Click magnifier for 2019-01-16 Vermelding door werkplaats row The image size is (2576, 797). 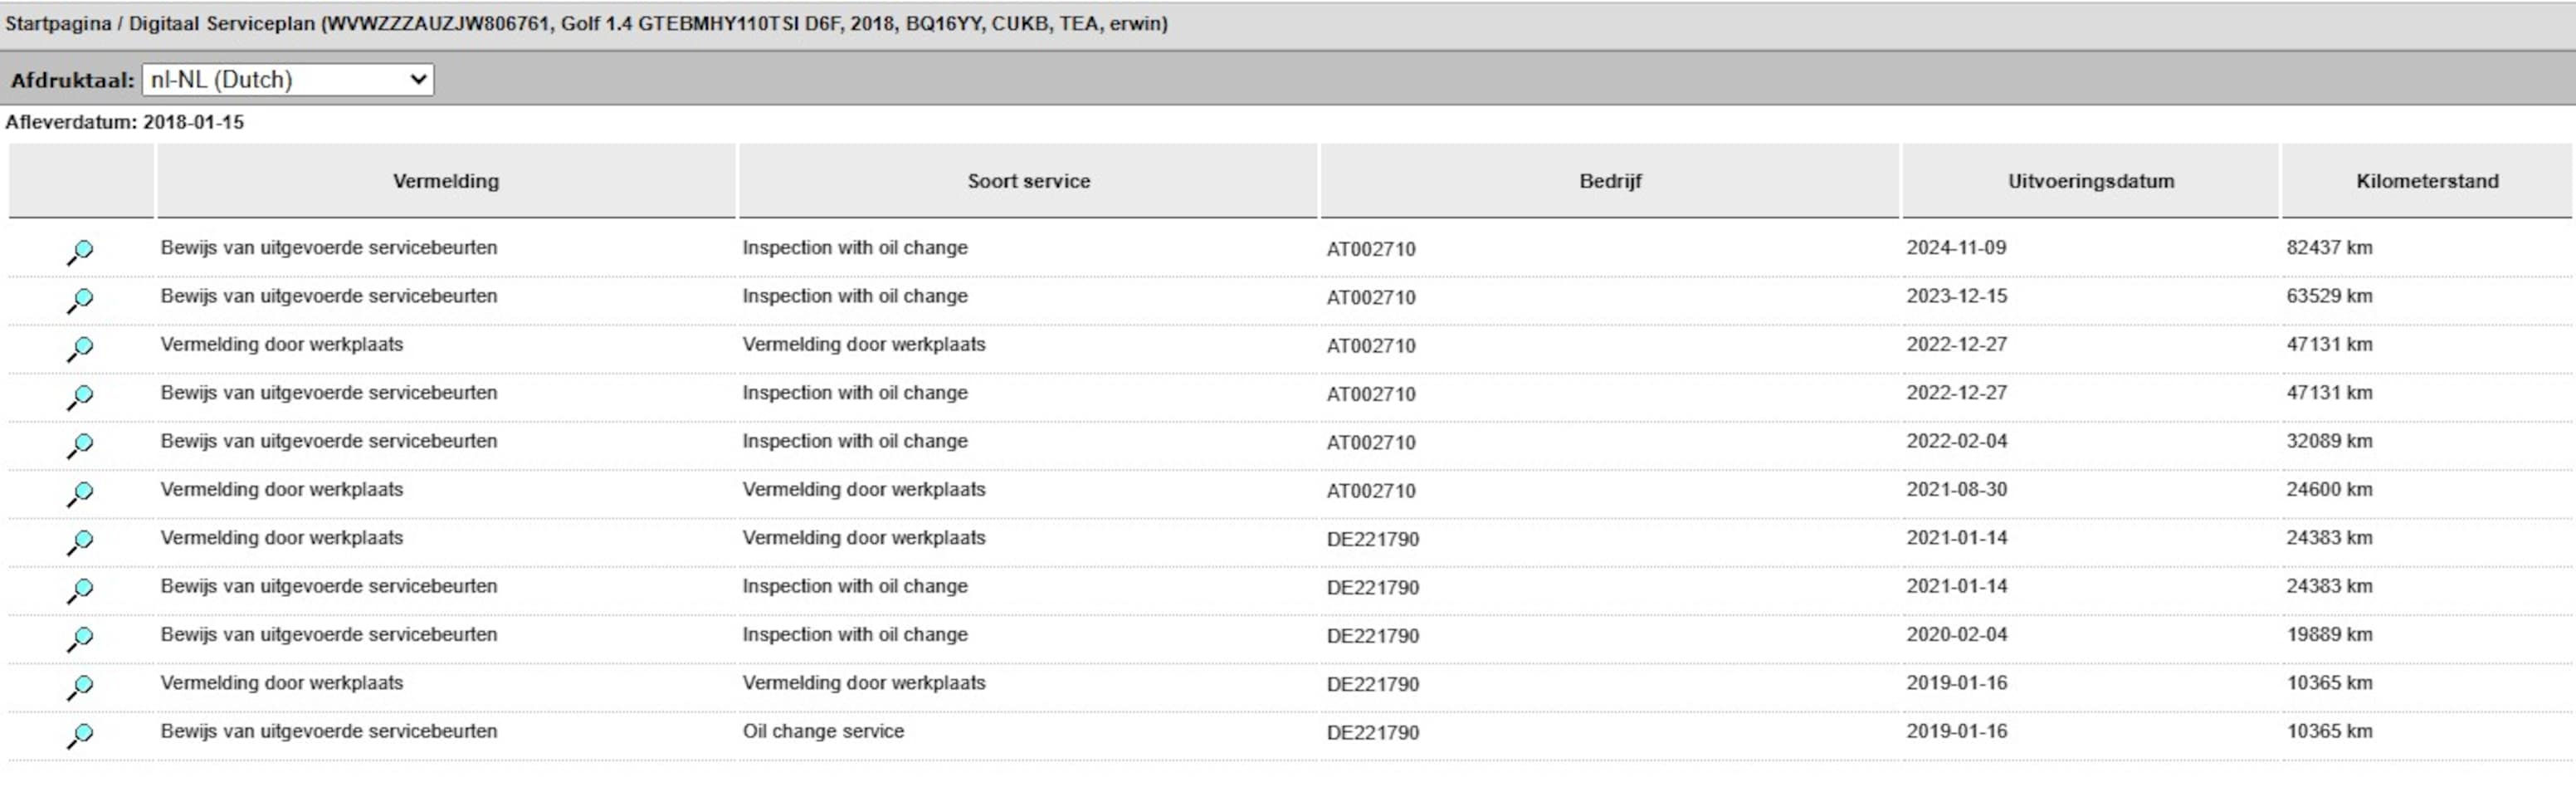(x=80, y=687)
